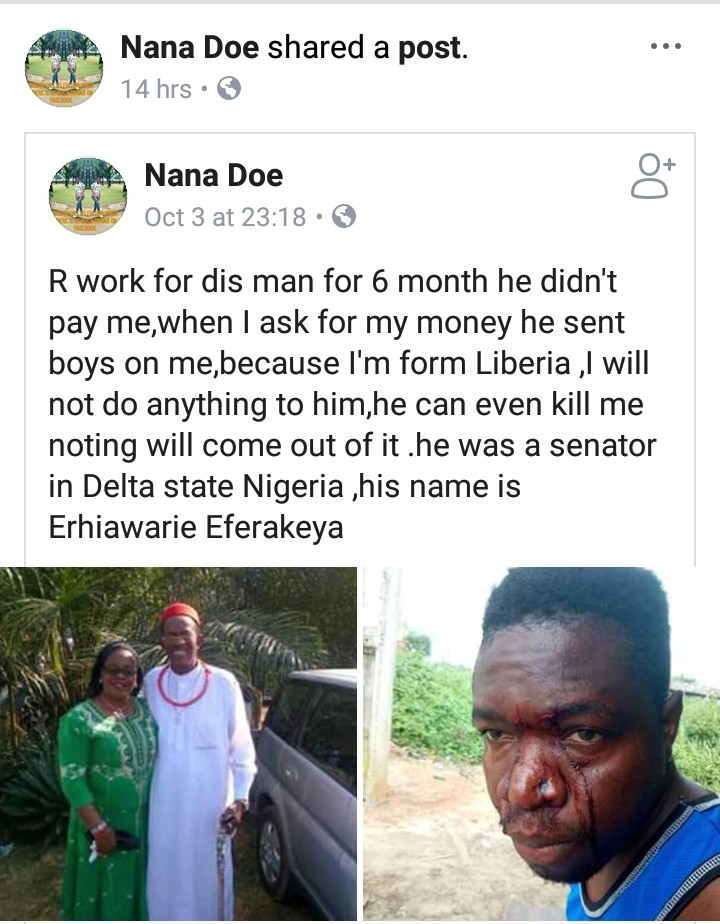The image size is (720, 924).
Task: Tap the add friend icon
Action: 653,177
